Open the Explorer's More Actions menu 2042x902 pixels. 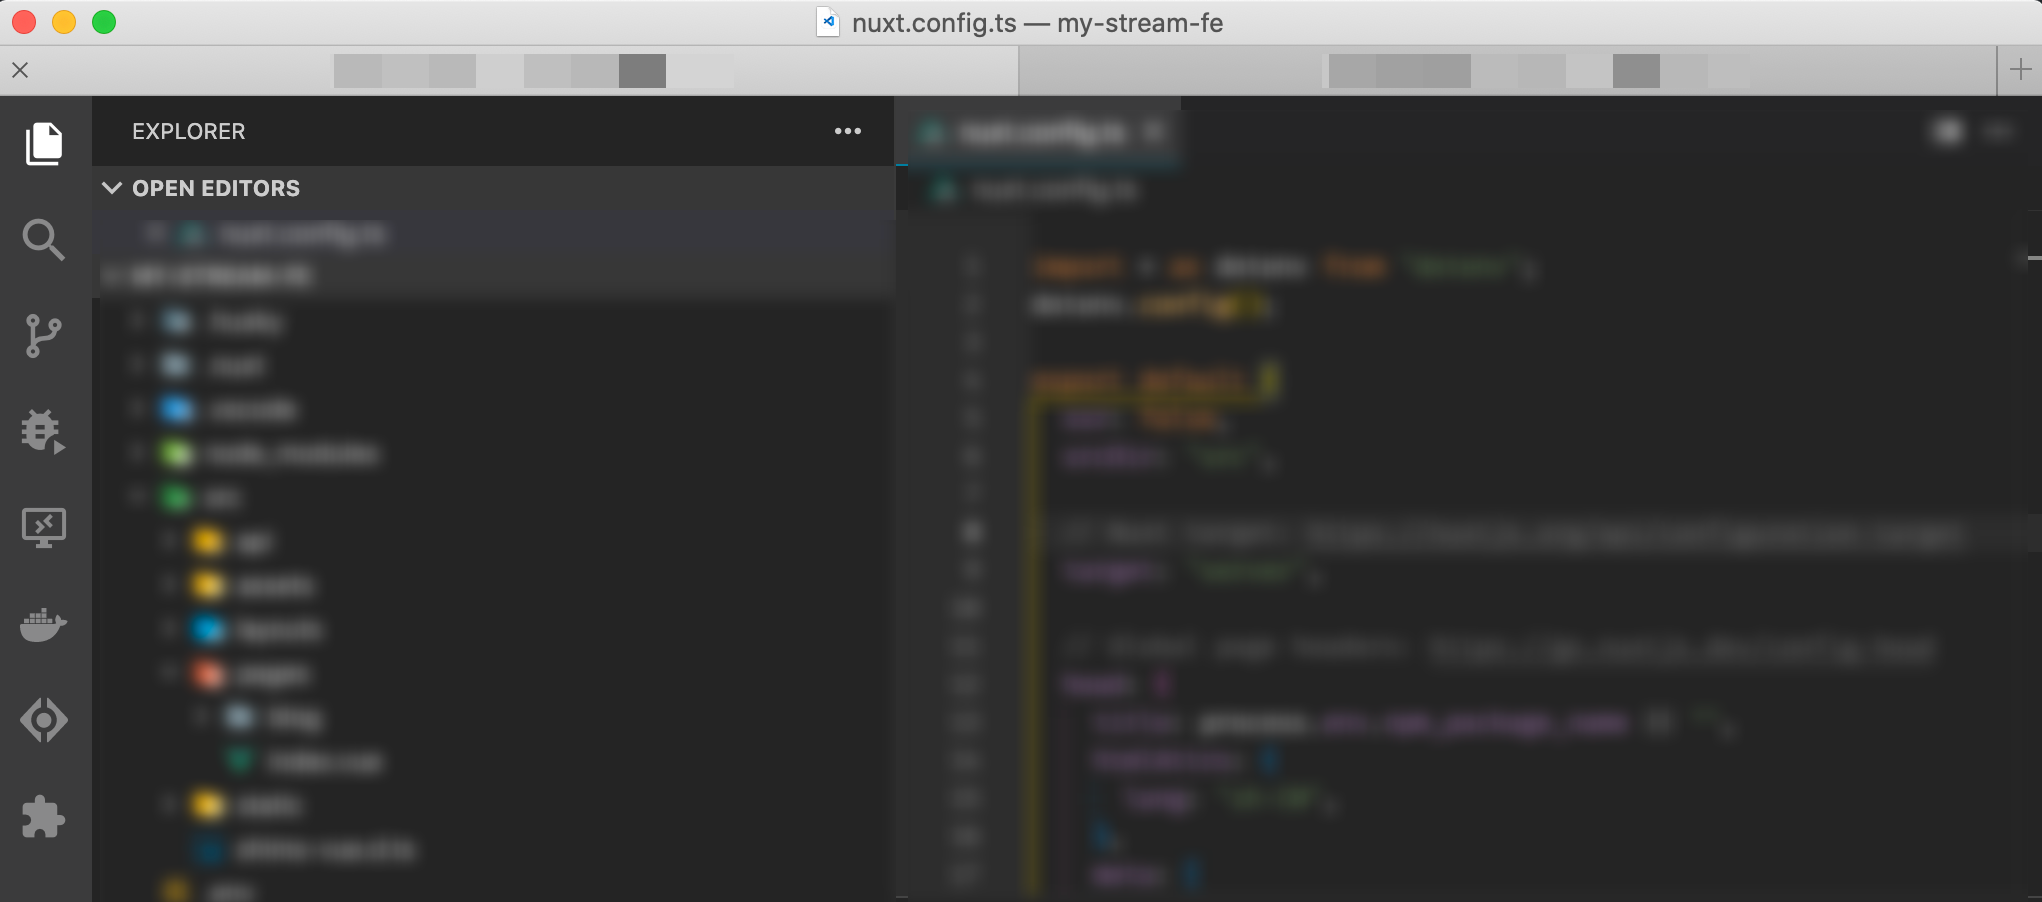coord(847,131)
